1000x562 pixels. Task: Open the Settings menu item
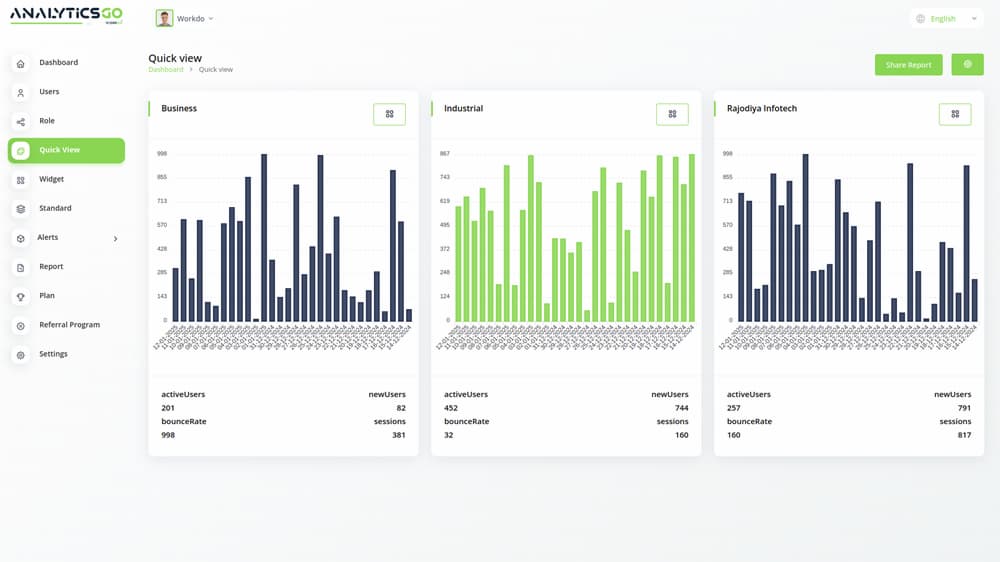[66, 354]
